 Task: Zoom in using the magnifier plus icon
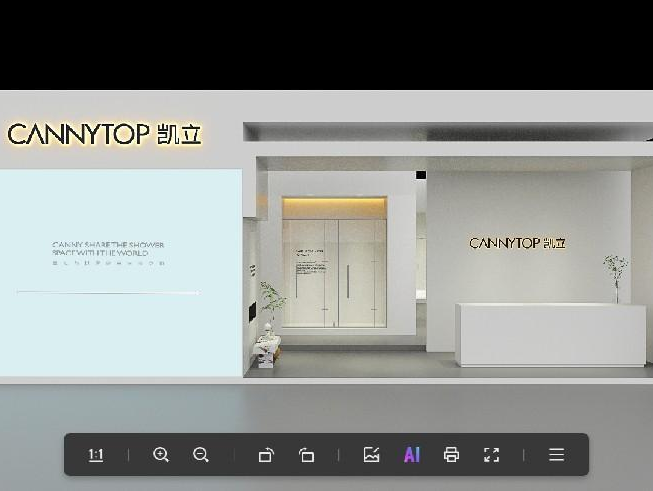[x=161, y=455]
